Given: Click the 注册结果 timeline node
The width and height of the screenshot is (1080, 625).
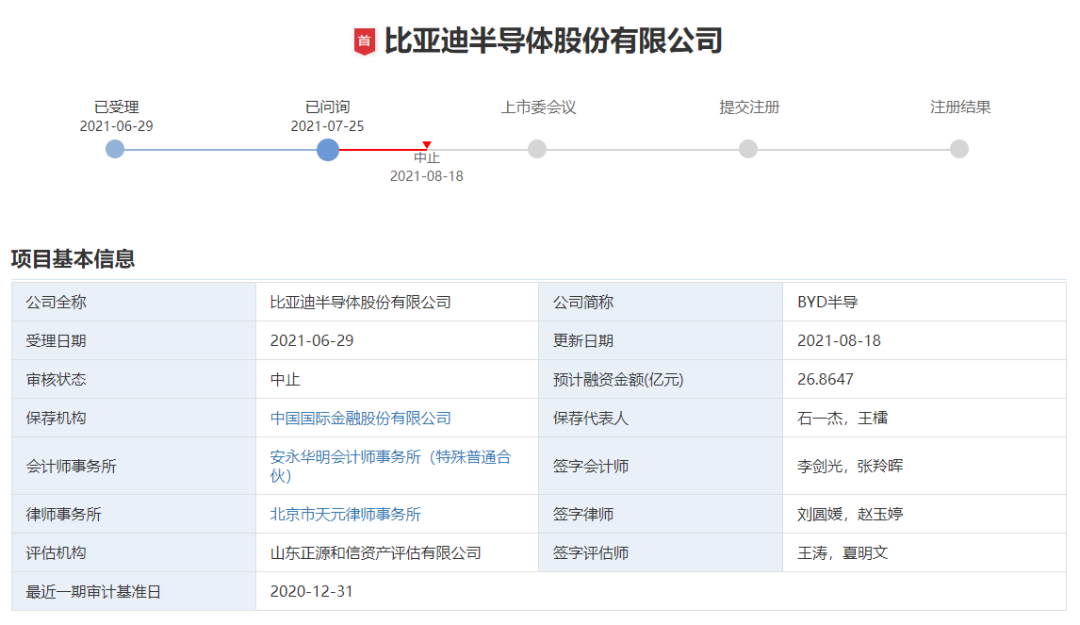Looking at the screenshot, I should click(959, 149).
